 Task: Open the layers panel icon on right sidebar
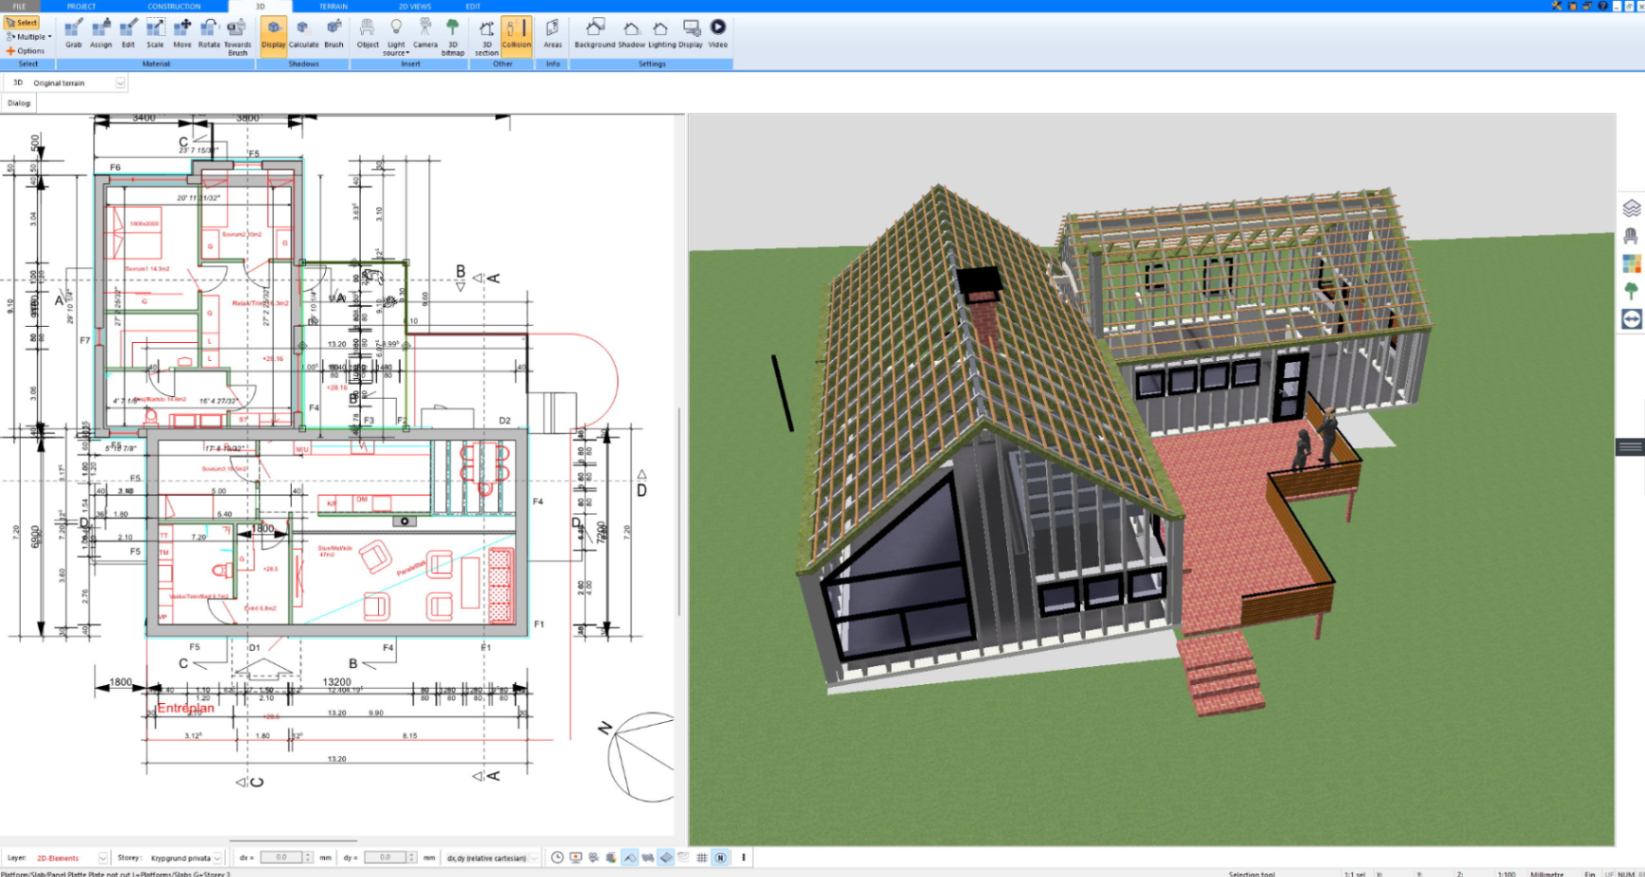coord(1631,208)
